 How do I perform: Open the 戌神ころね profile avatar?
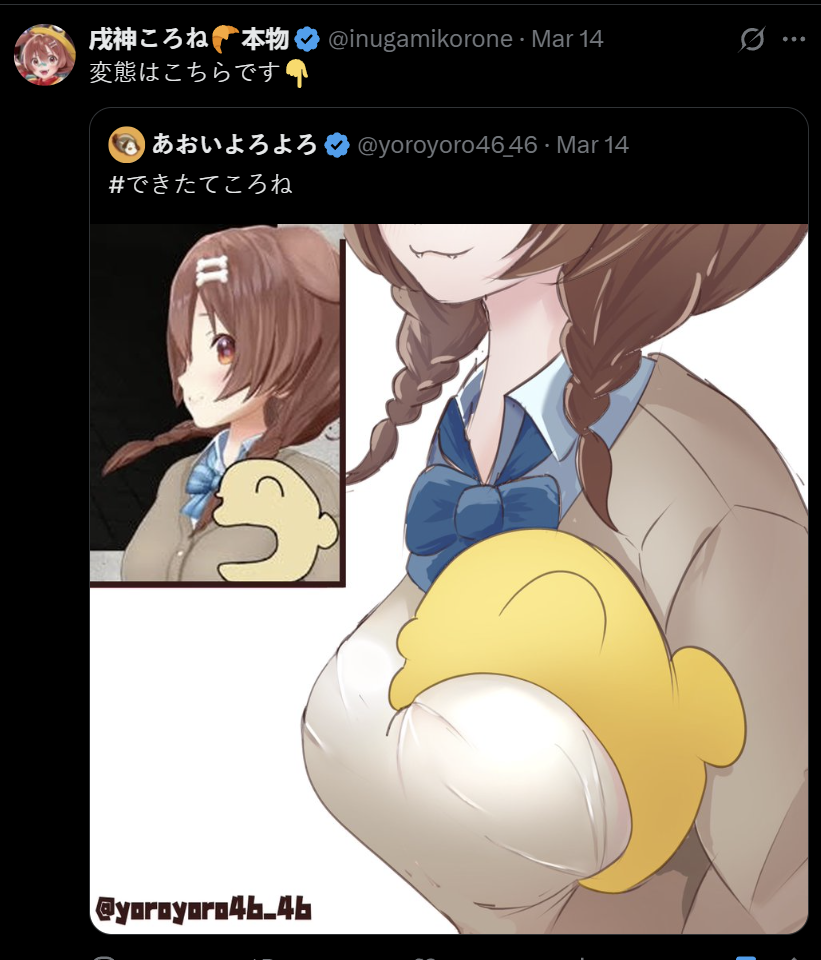pyautogui.click(x=45, y=55)
